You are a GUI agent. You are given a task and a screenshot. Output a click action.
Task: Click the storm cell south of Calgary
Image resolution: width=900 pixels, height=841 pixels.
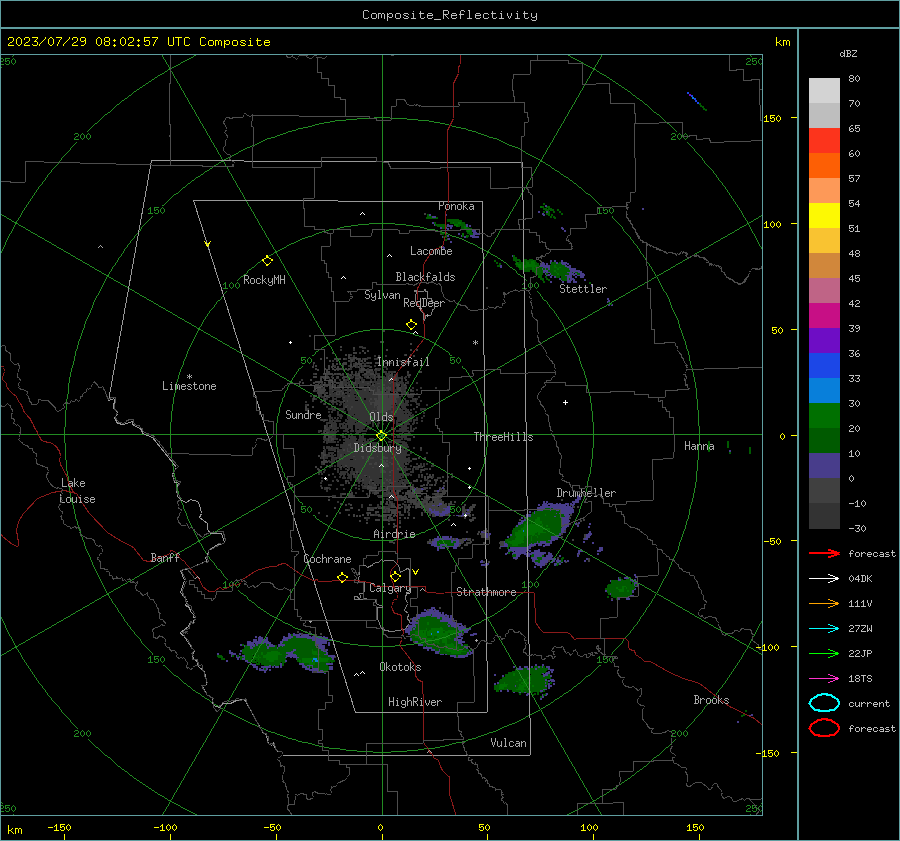[440, 632]
